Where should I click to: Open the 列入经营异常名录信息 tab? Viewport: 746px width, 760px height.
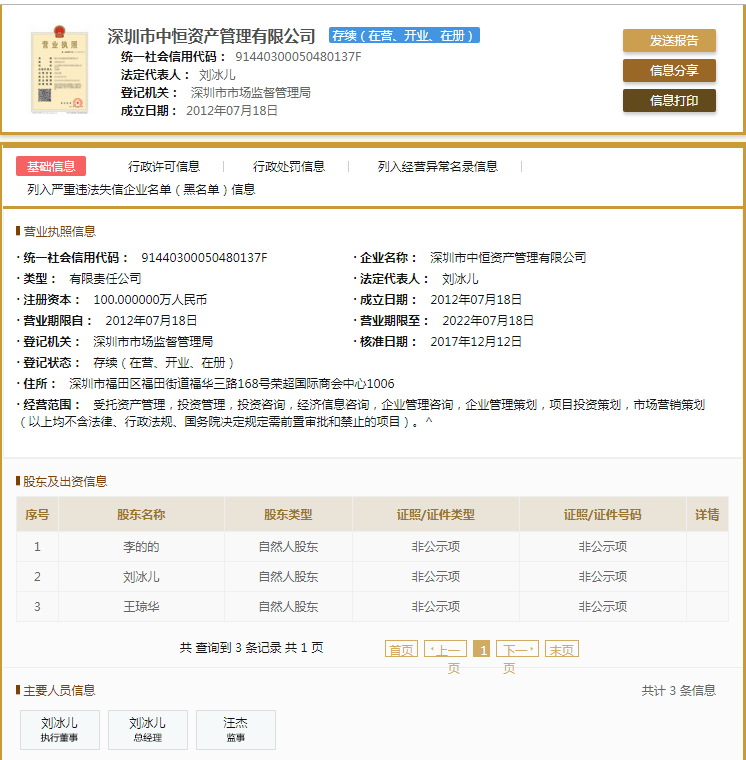(437, 167)
